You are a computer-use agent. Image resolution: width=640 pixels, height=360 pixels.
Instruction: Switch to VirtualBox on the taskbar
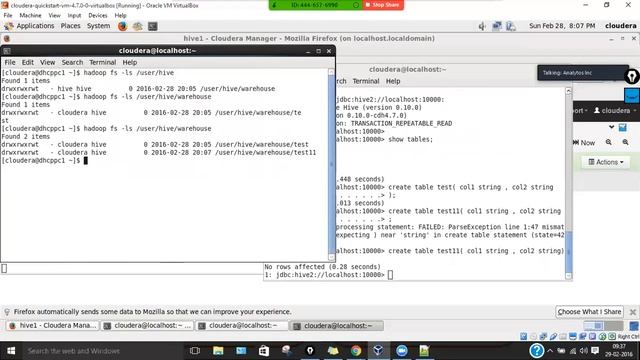pyautogui.click(x=378, y=351)
